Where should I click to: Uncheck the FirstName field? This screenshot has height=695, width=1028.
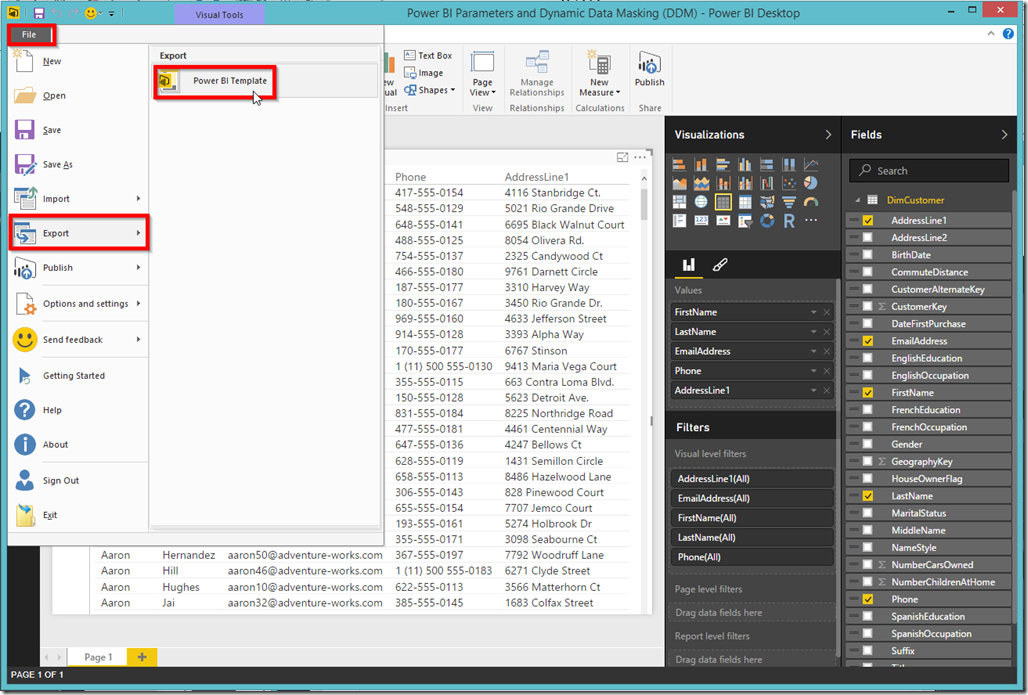click(868, 392)
